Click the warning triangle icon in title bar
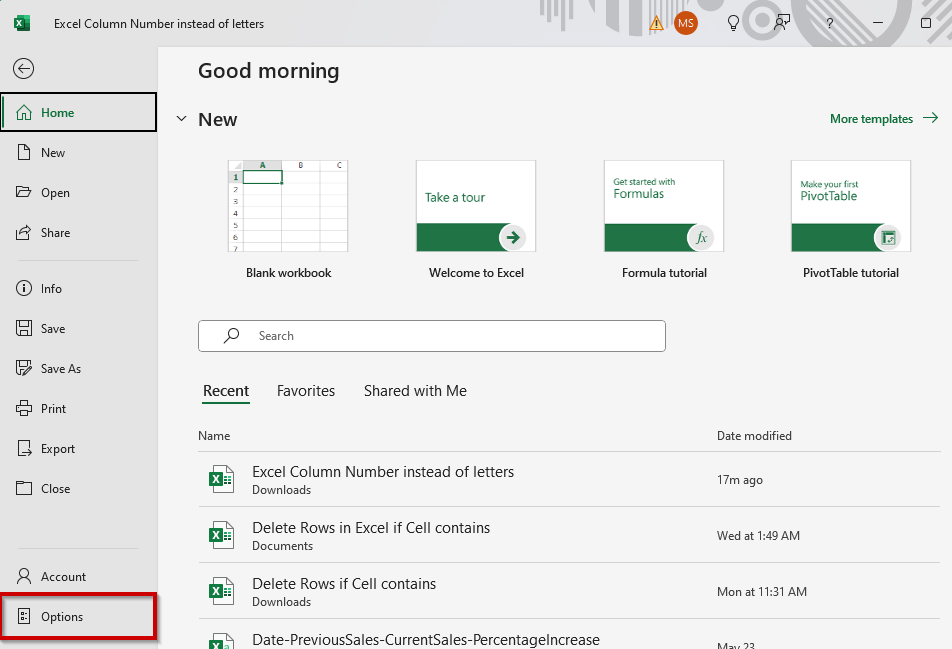 tap(656, 23)
